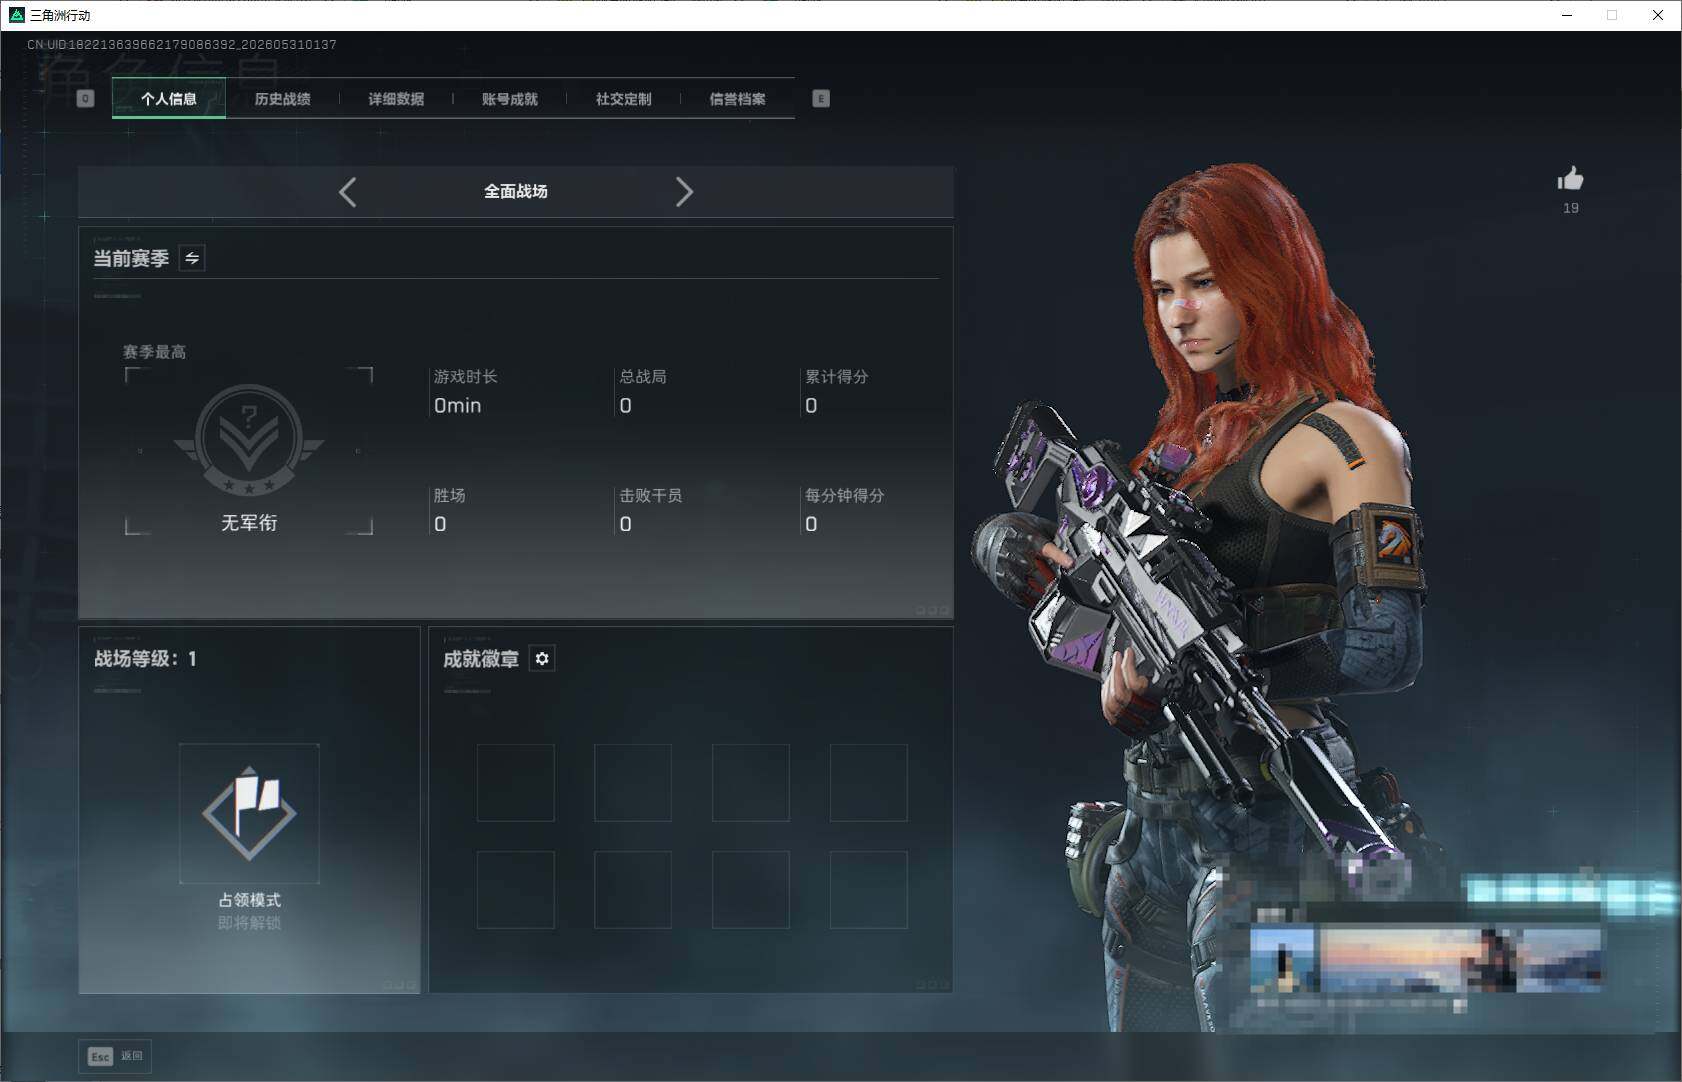The width and height of the screenshot is (1682, 1082).
Task: Minimize the 三角洲行动 window
Action: click(x=1567, y=15)
